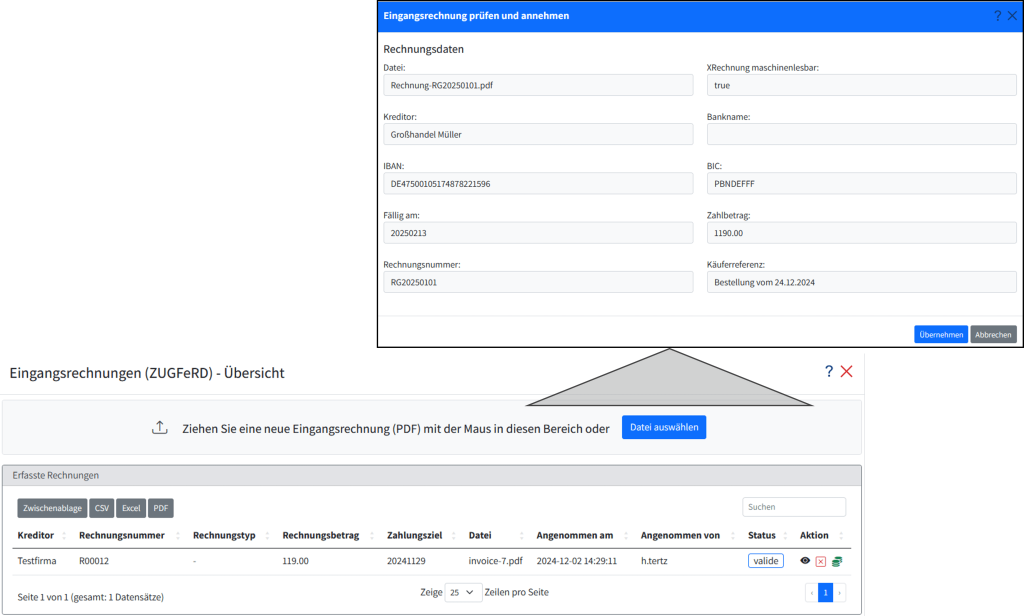
Task: Click the upload arrow icon in the drop area
Action: (160, 426)
